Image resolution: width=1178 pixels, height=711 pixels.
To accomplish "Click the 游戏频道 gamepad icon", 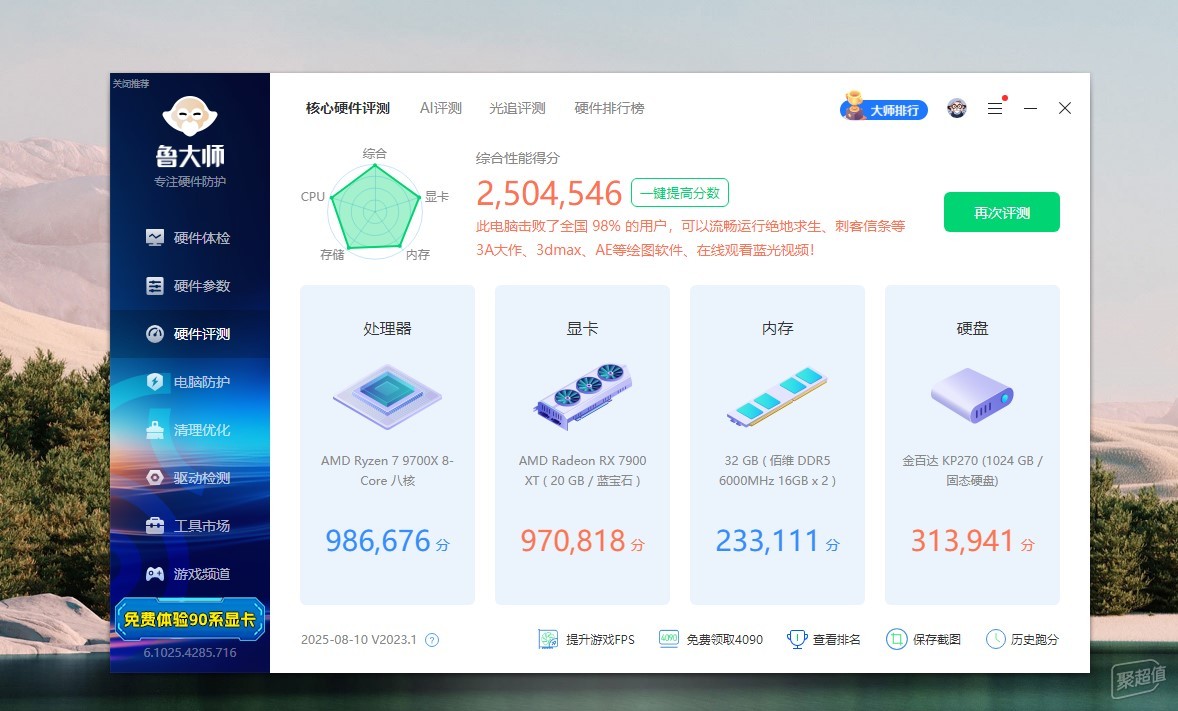I will 155,574.
